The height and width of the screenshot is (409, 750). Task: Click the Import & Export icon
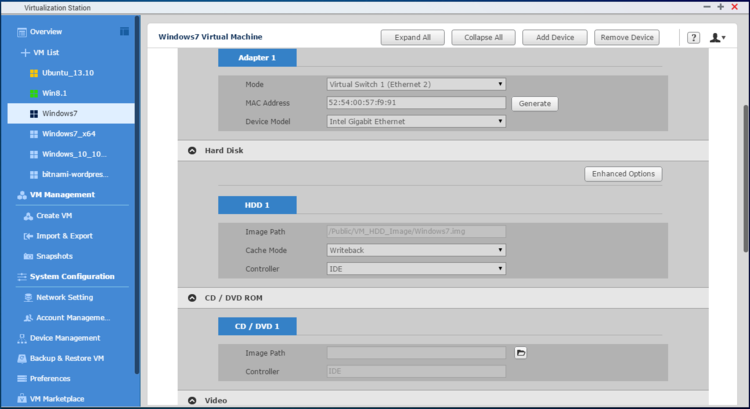(28, 236)
